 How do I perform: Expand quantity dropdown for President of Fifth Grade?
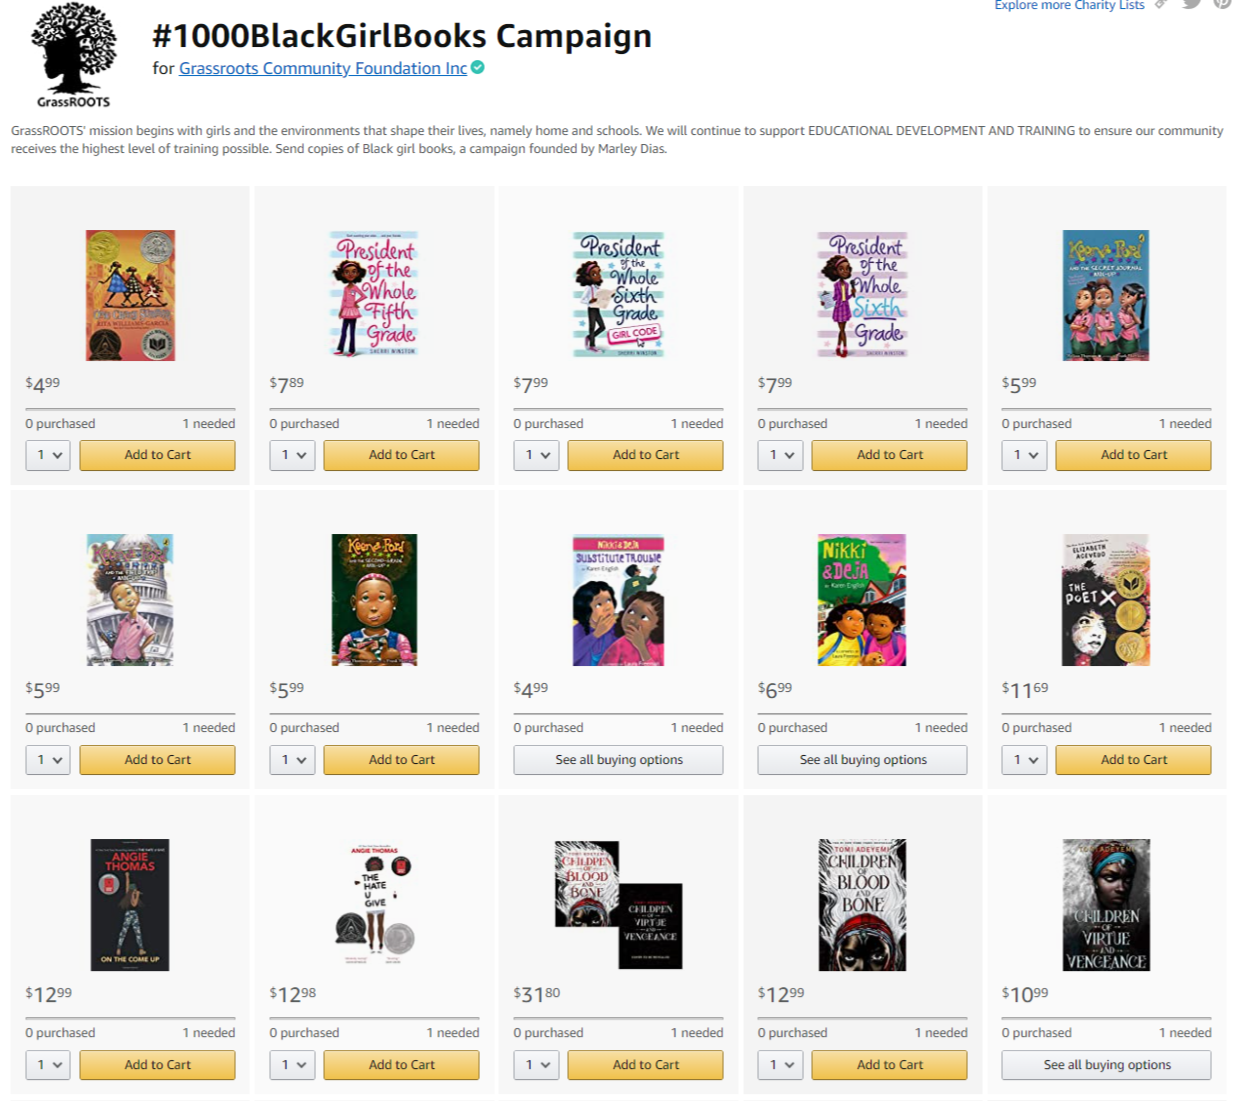pos(293,455)
